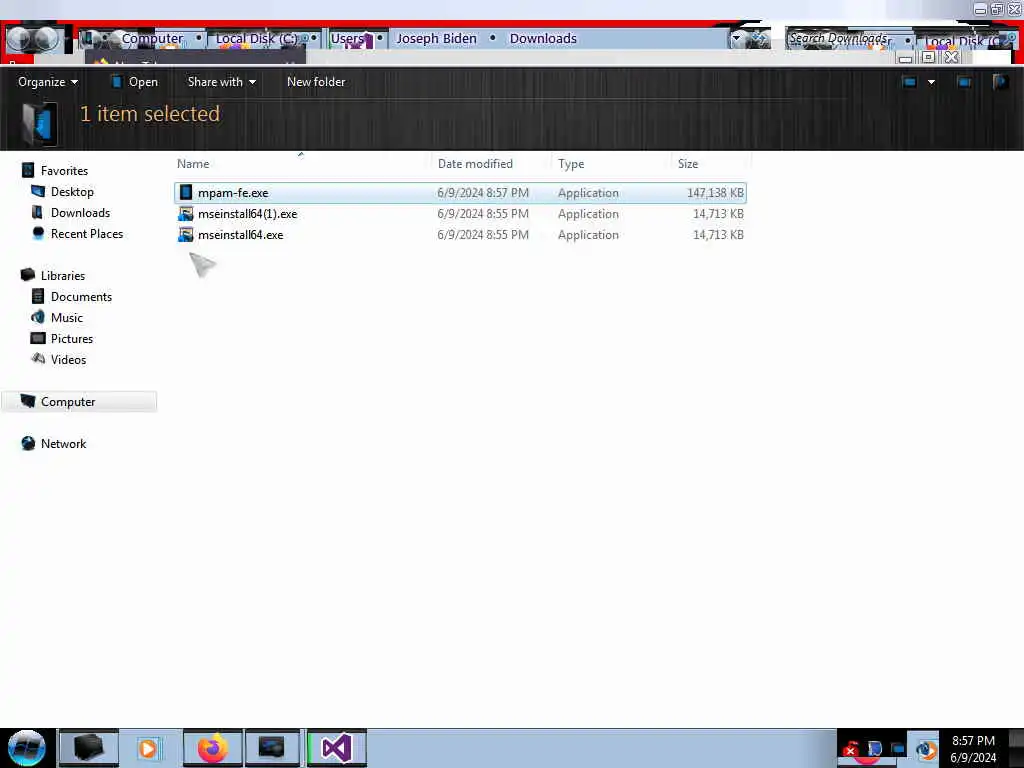Click the network monitor tray icon

point(899,748)
